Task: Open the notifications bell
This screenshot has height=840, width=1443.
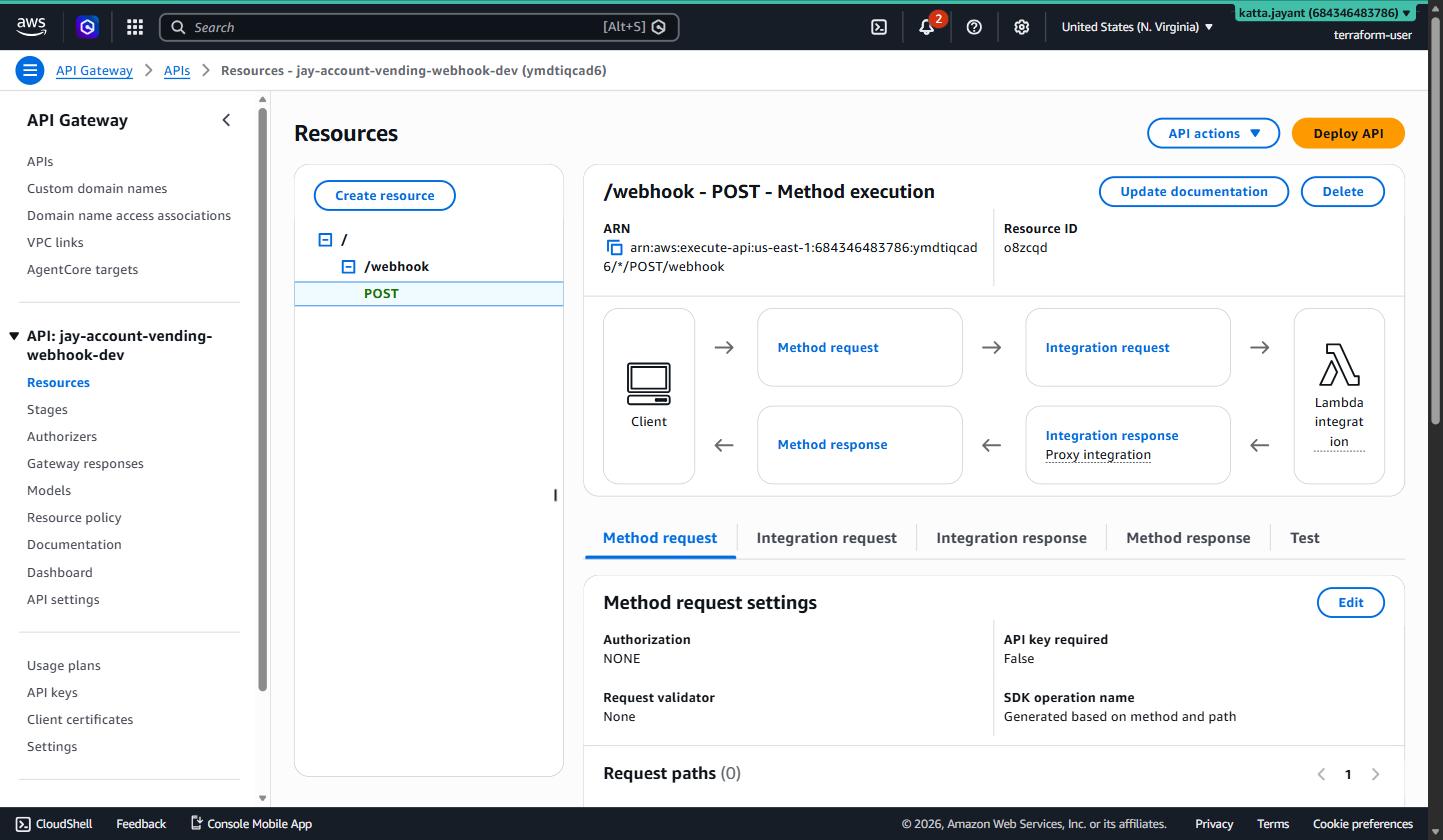Action: click(927, 27)
